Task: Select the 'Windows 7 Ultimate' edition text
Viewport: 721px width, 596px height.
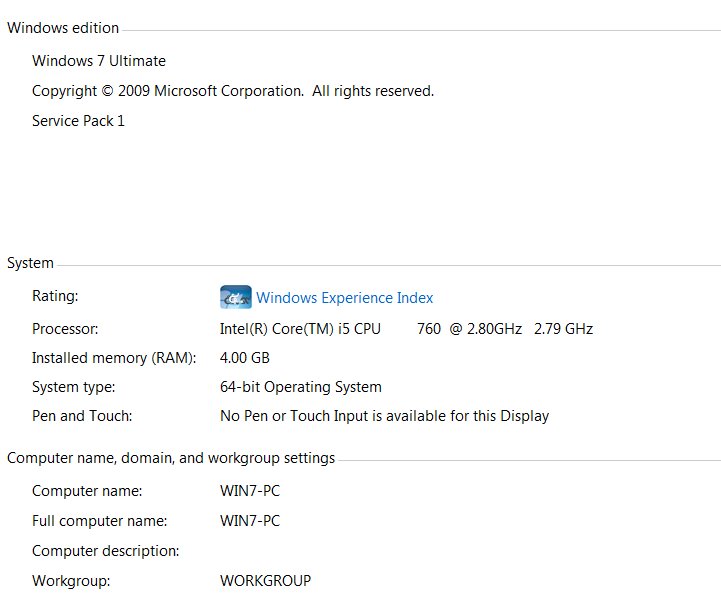Action: (99, 61)
